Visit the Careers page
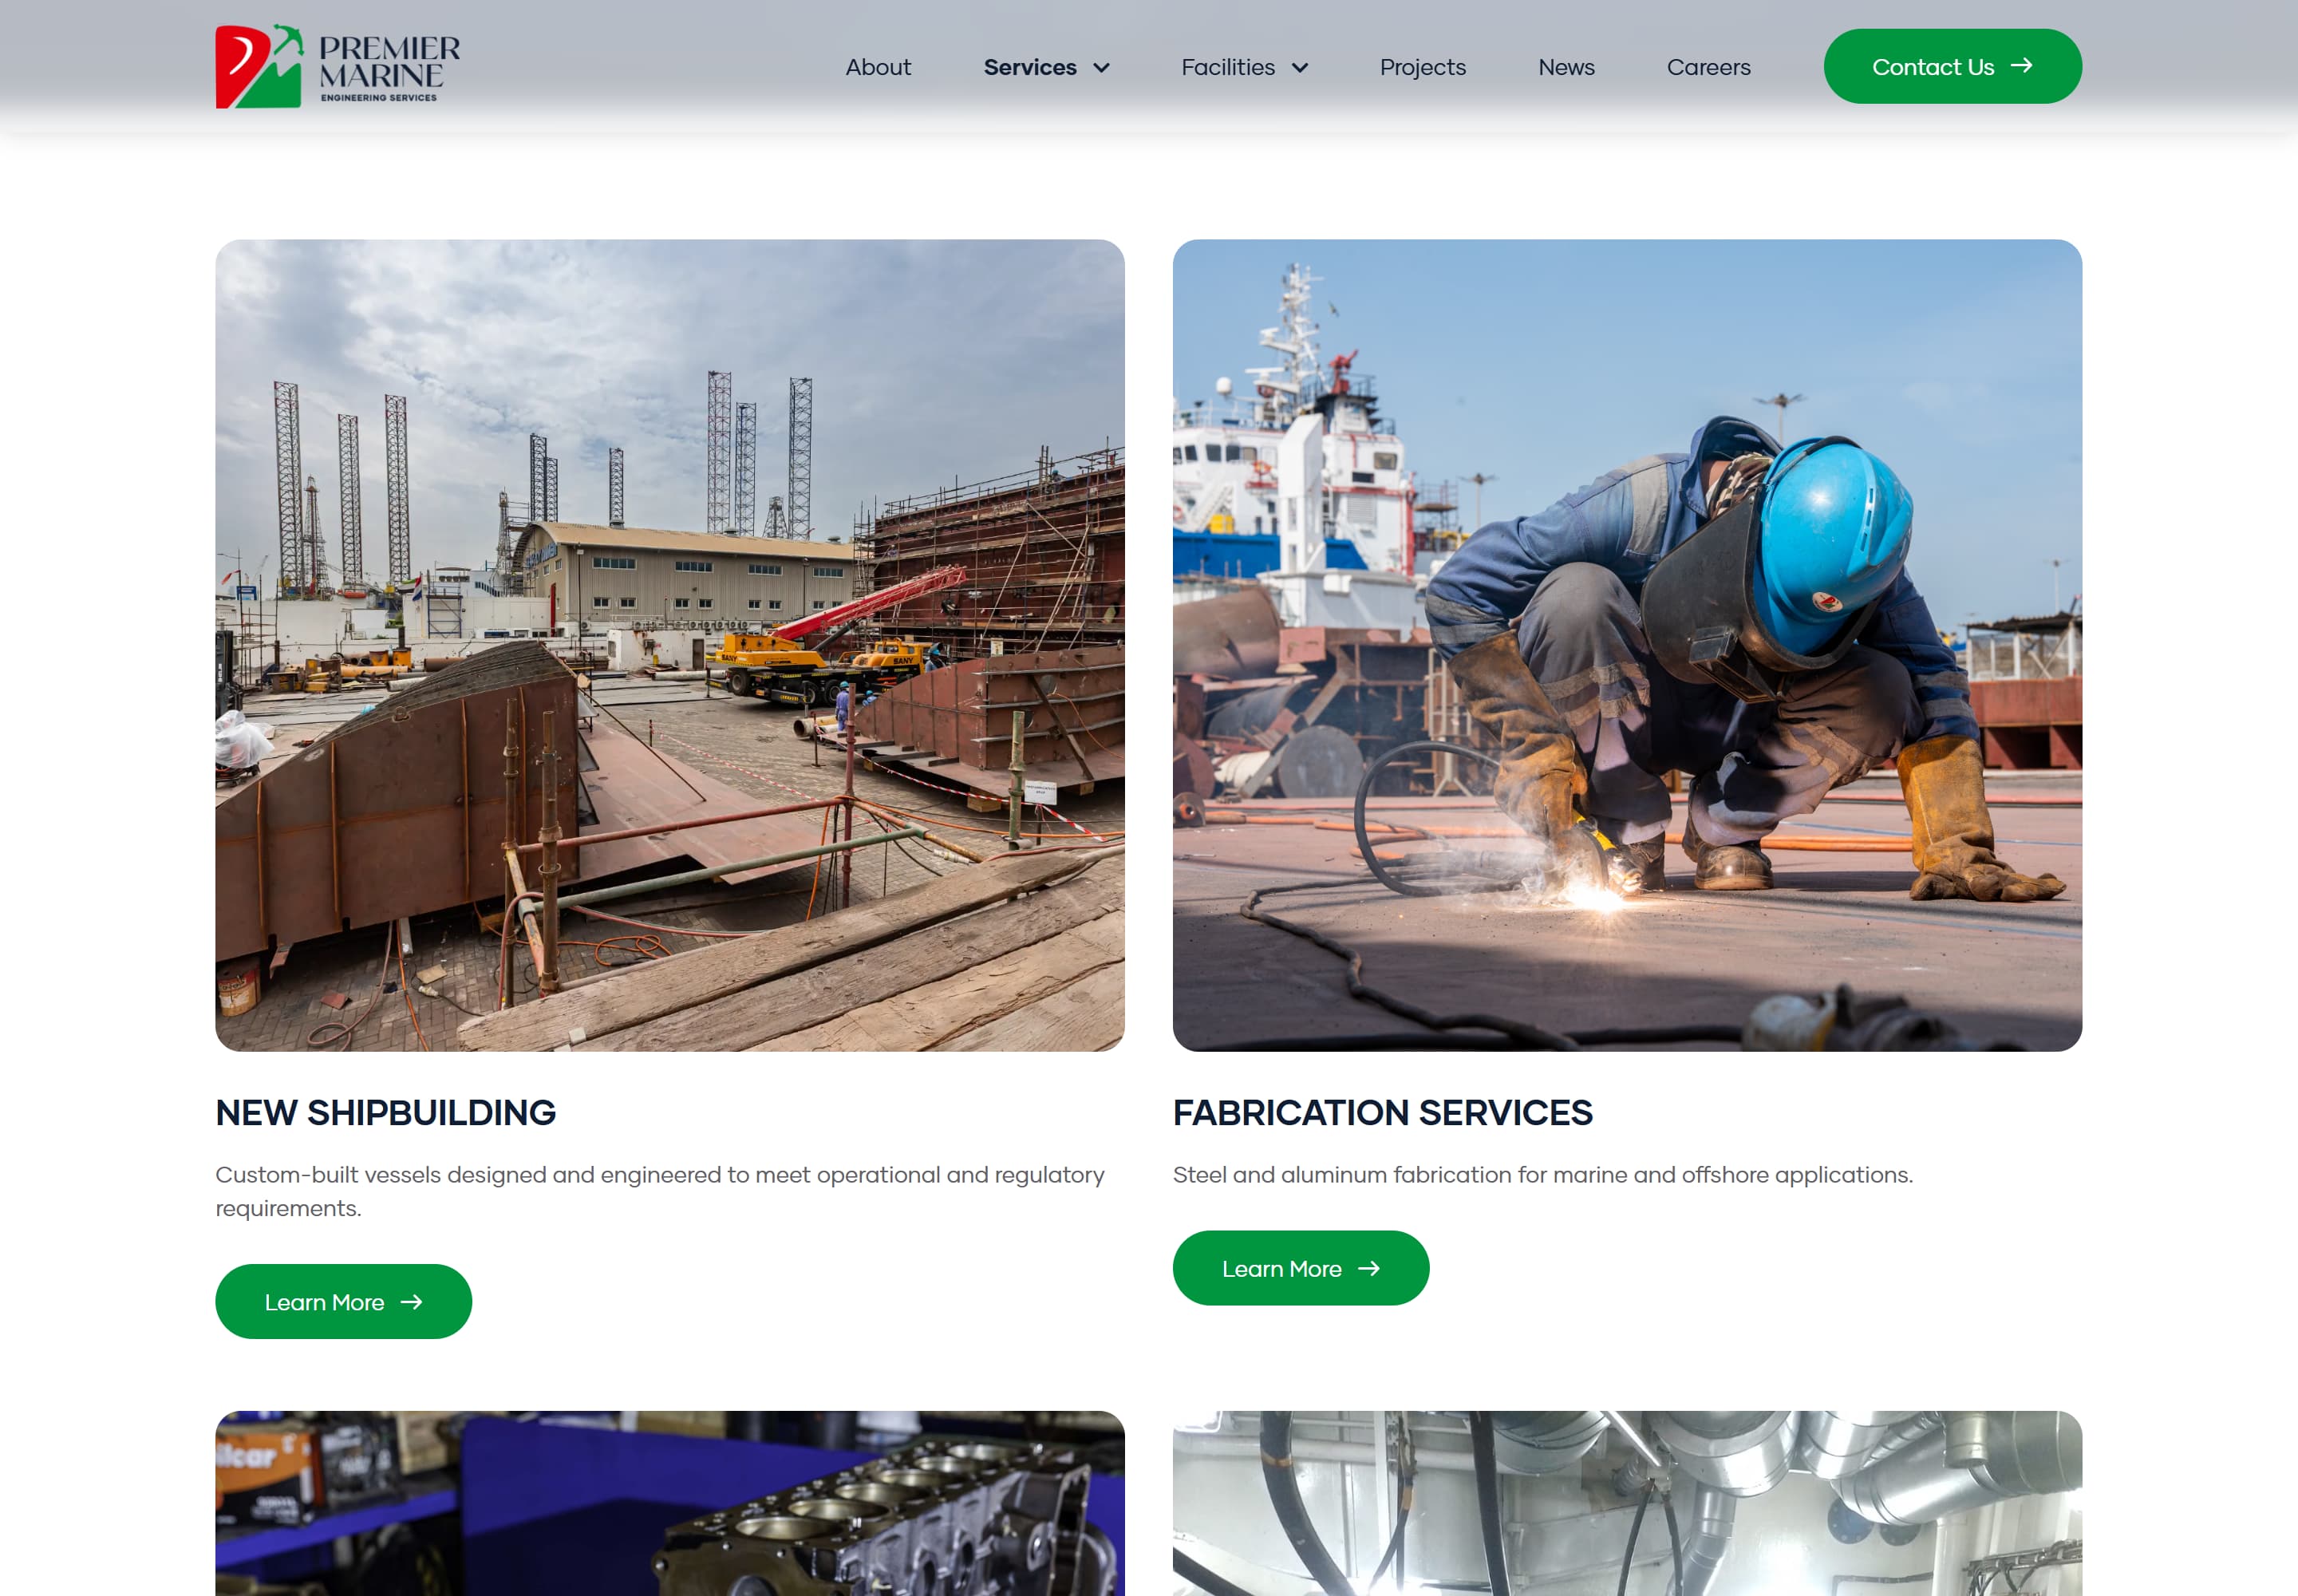This screenshot has height=1596, width=2298. point(1708,67)
